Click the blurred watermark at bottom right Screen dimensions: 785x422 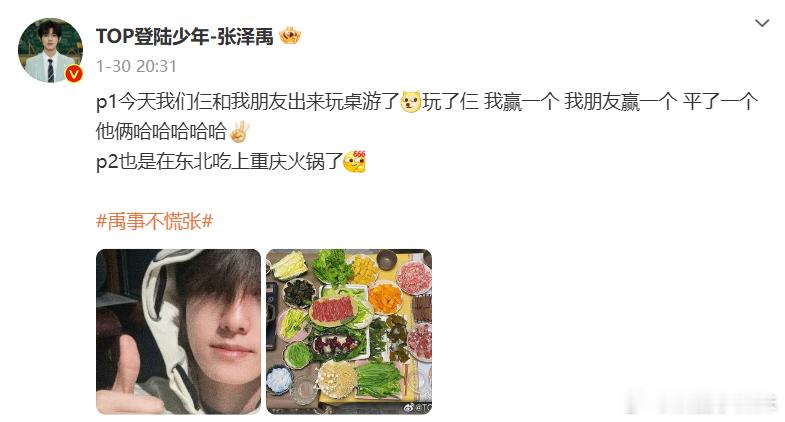click(701, 402)
